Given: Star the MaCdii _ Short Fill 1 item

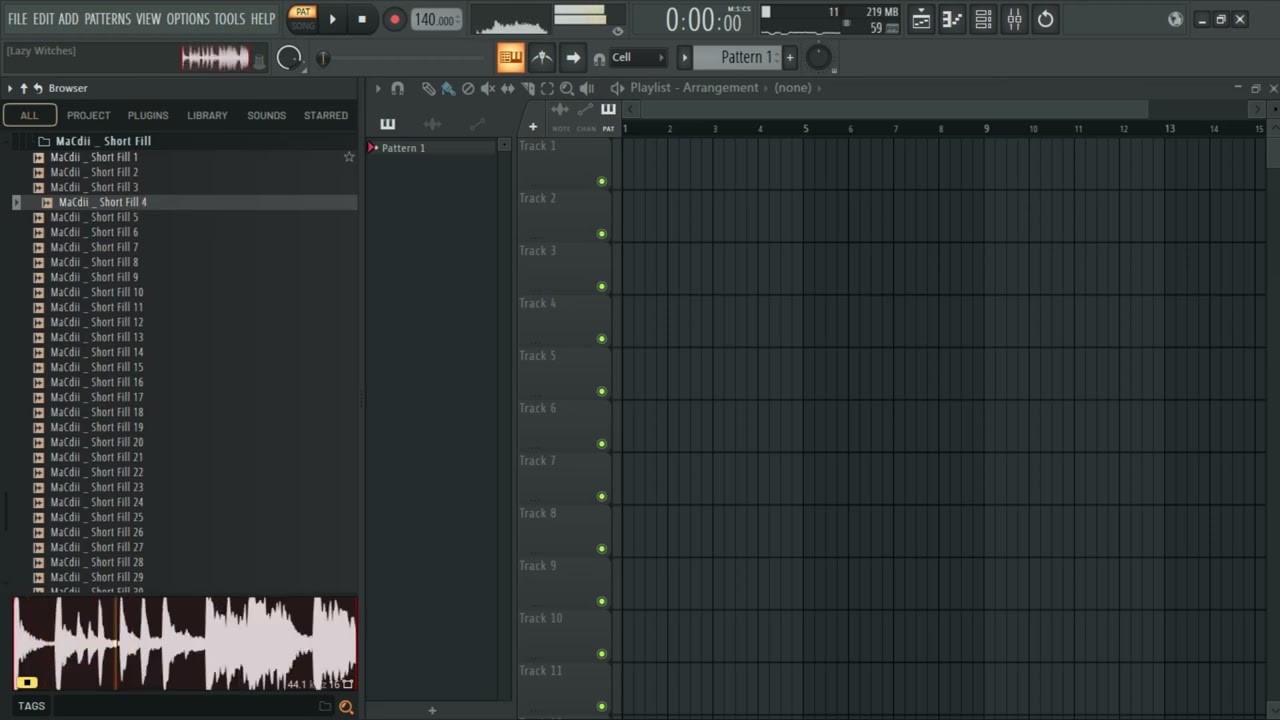Looking at the screenshot, I should (x=349, y=157).
